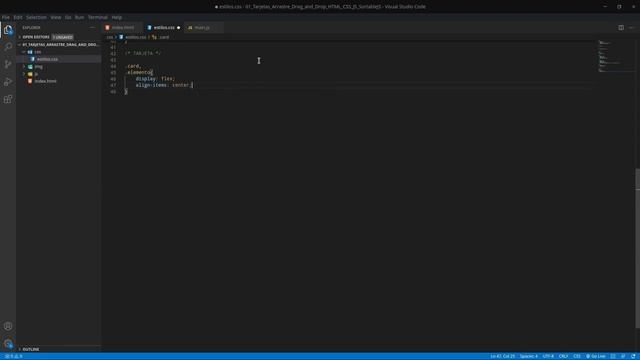Click the '1 UNSAVED' badge
Screen dimensions: 640x360
(62, 37)
